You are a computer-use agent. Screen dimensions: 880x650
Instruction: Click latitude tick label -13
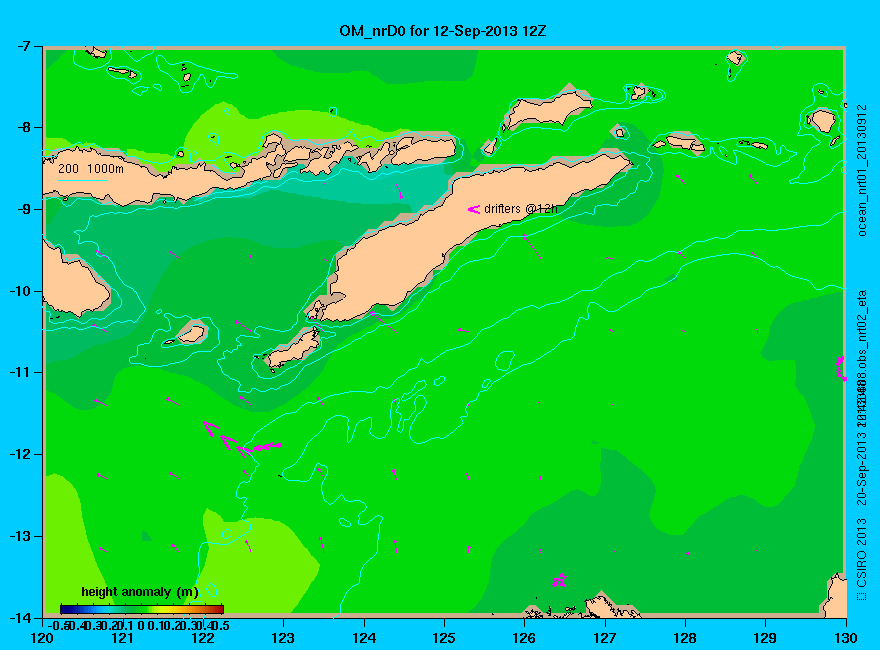point(20,536)
